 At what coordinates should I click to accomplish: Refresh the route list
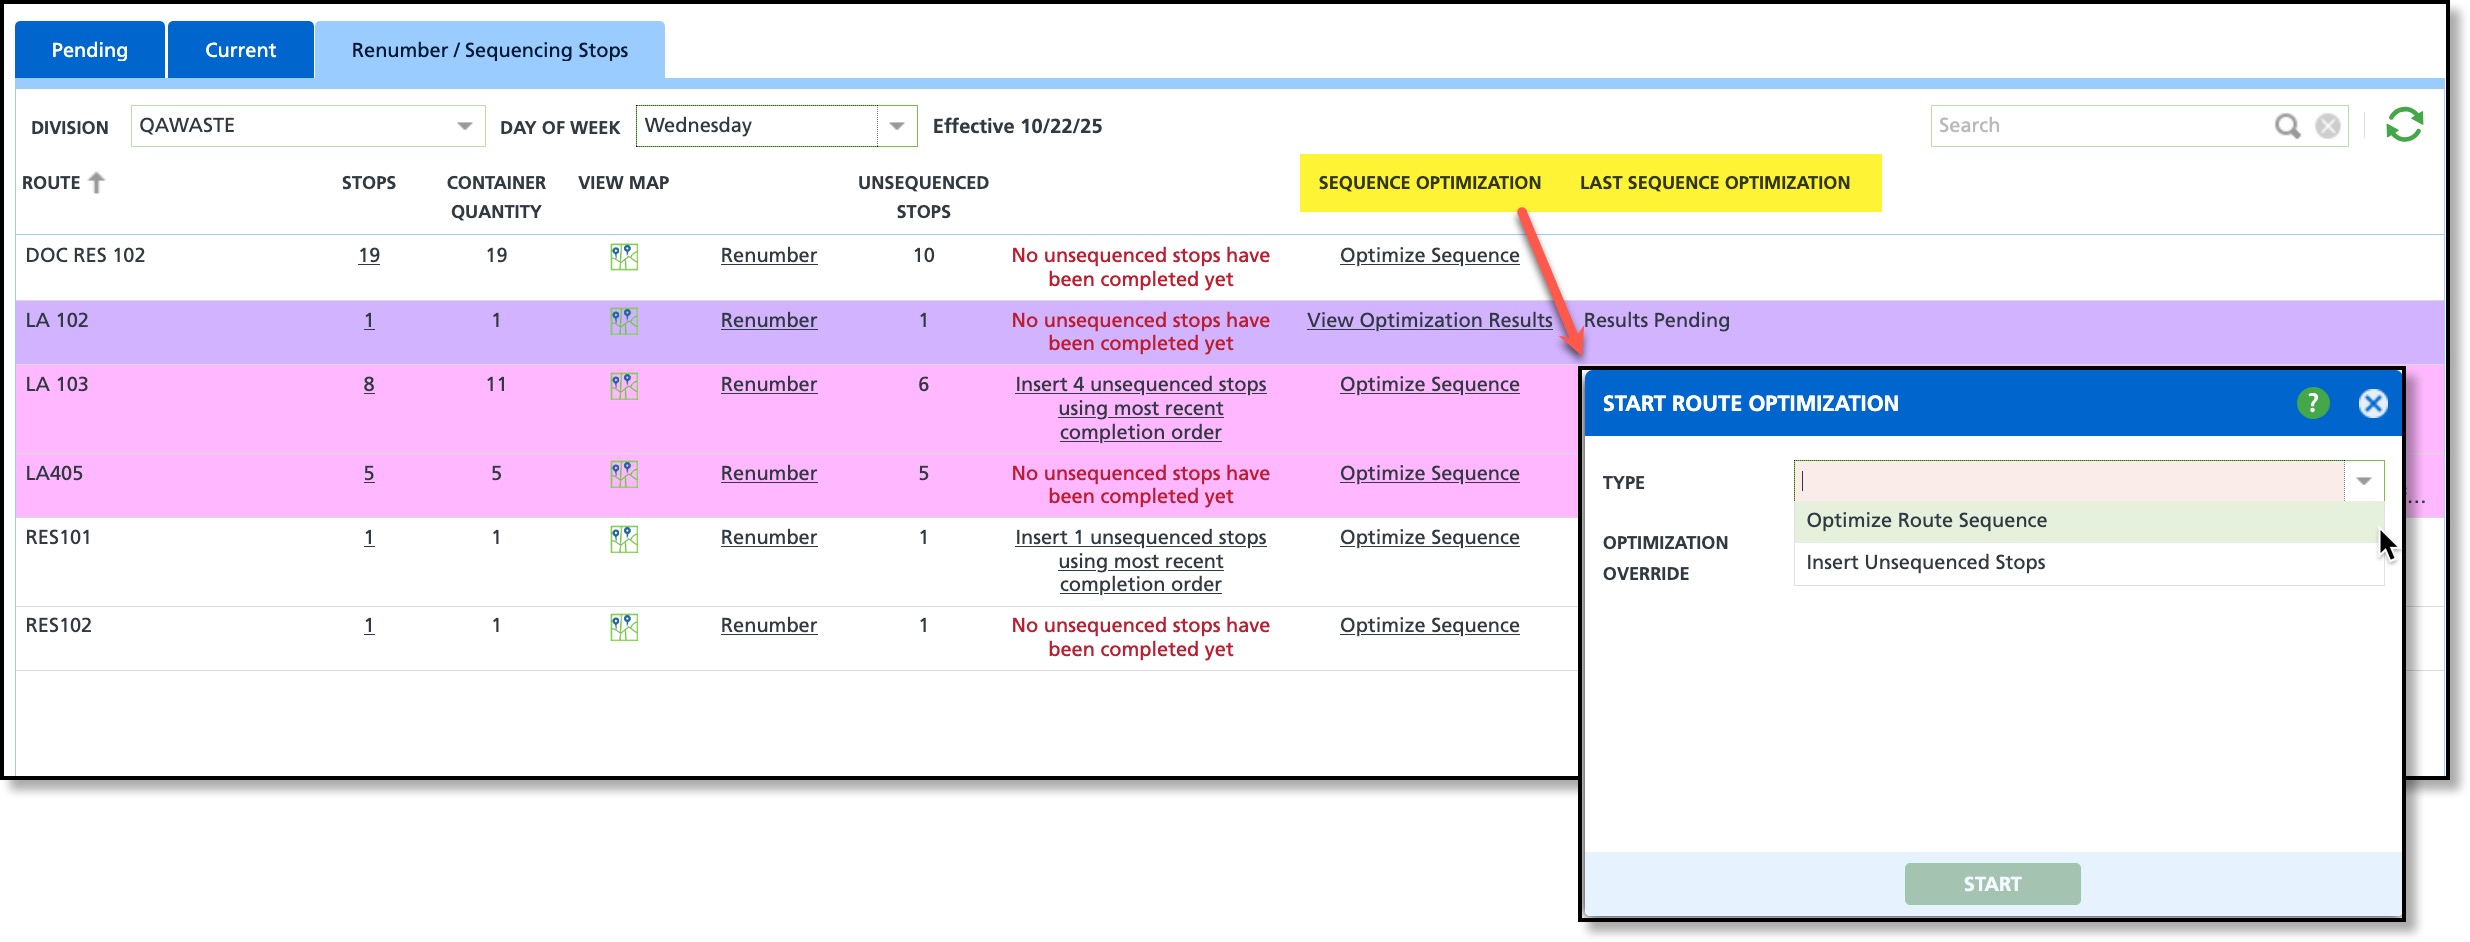coord(2404,125)
